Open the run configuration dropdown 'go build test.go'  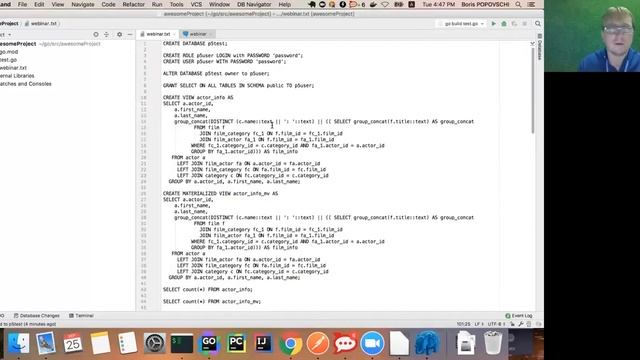tap(462, 24)
